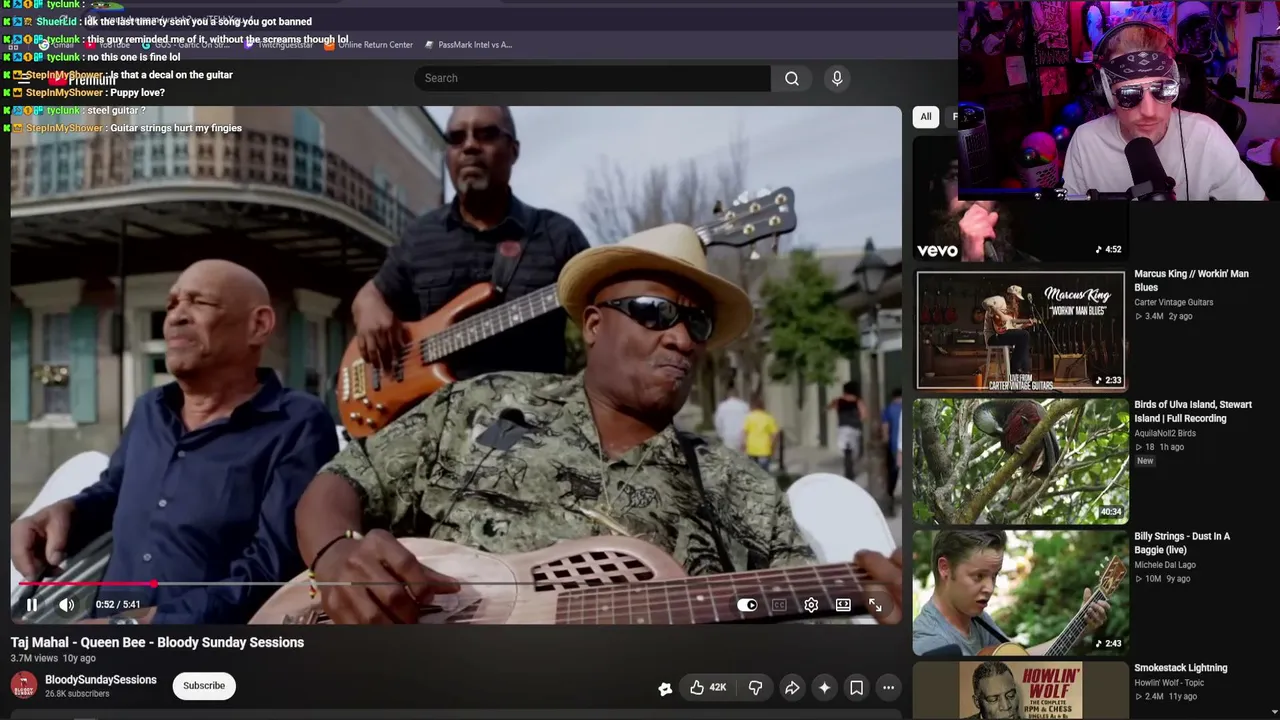Open the Billy Strings Dust In A Baggie thumbnail

click(1021, 593)
